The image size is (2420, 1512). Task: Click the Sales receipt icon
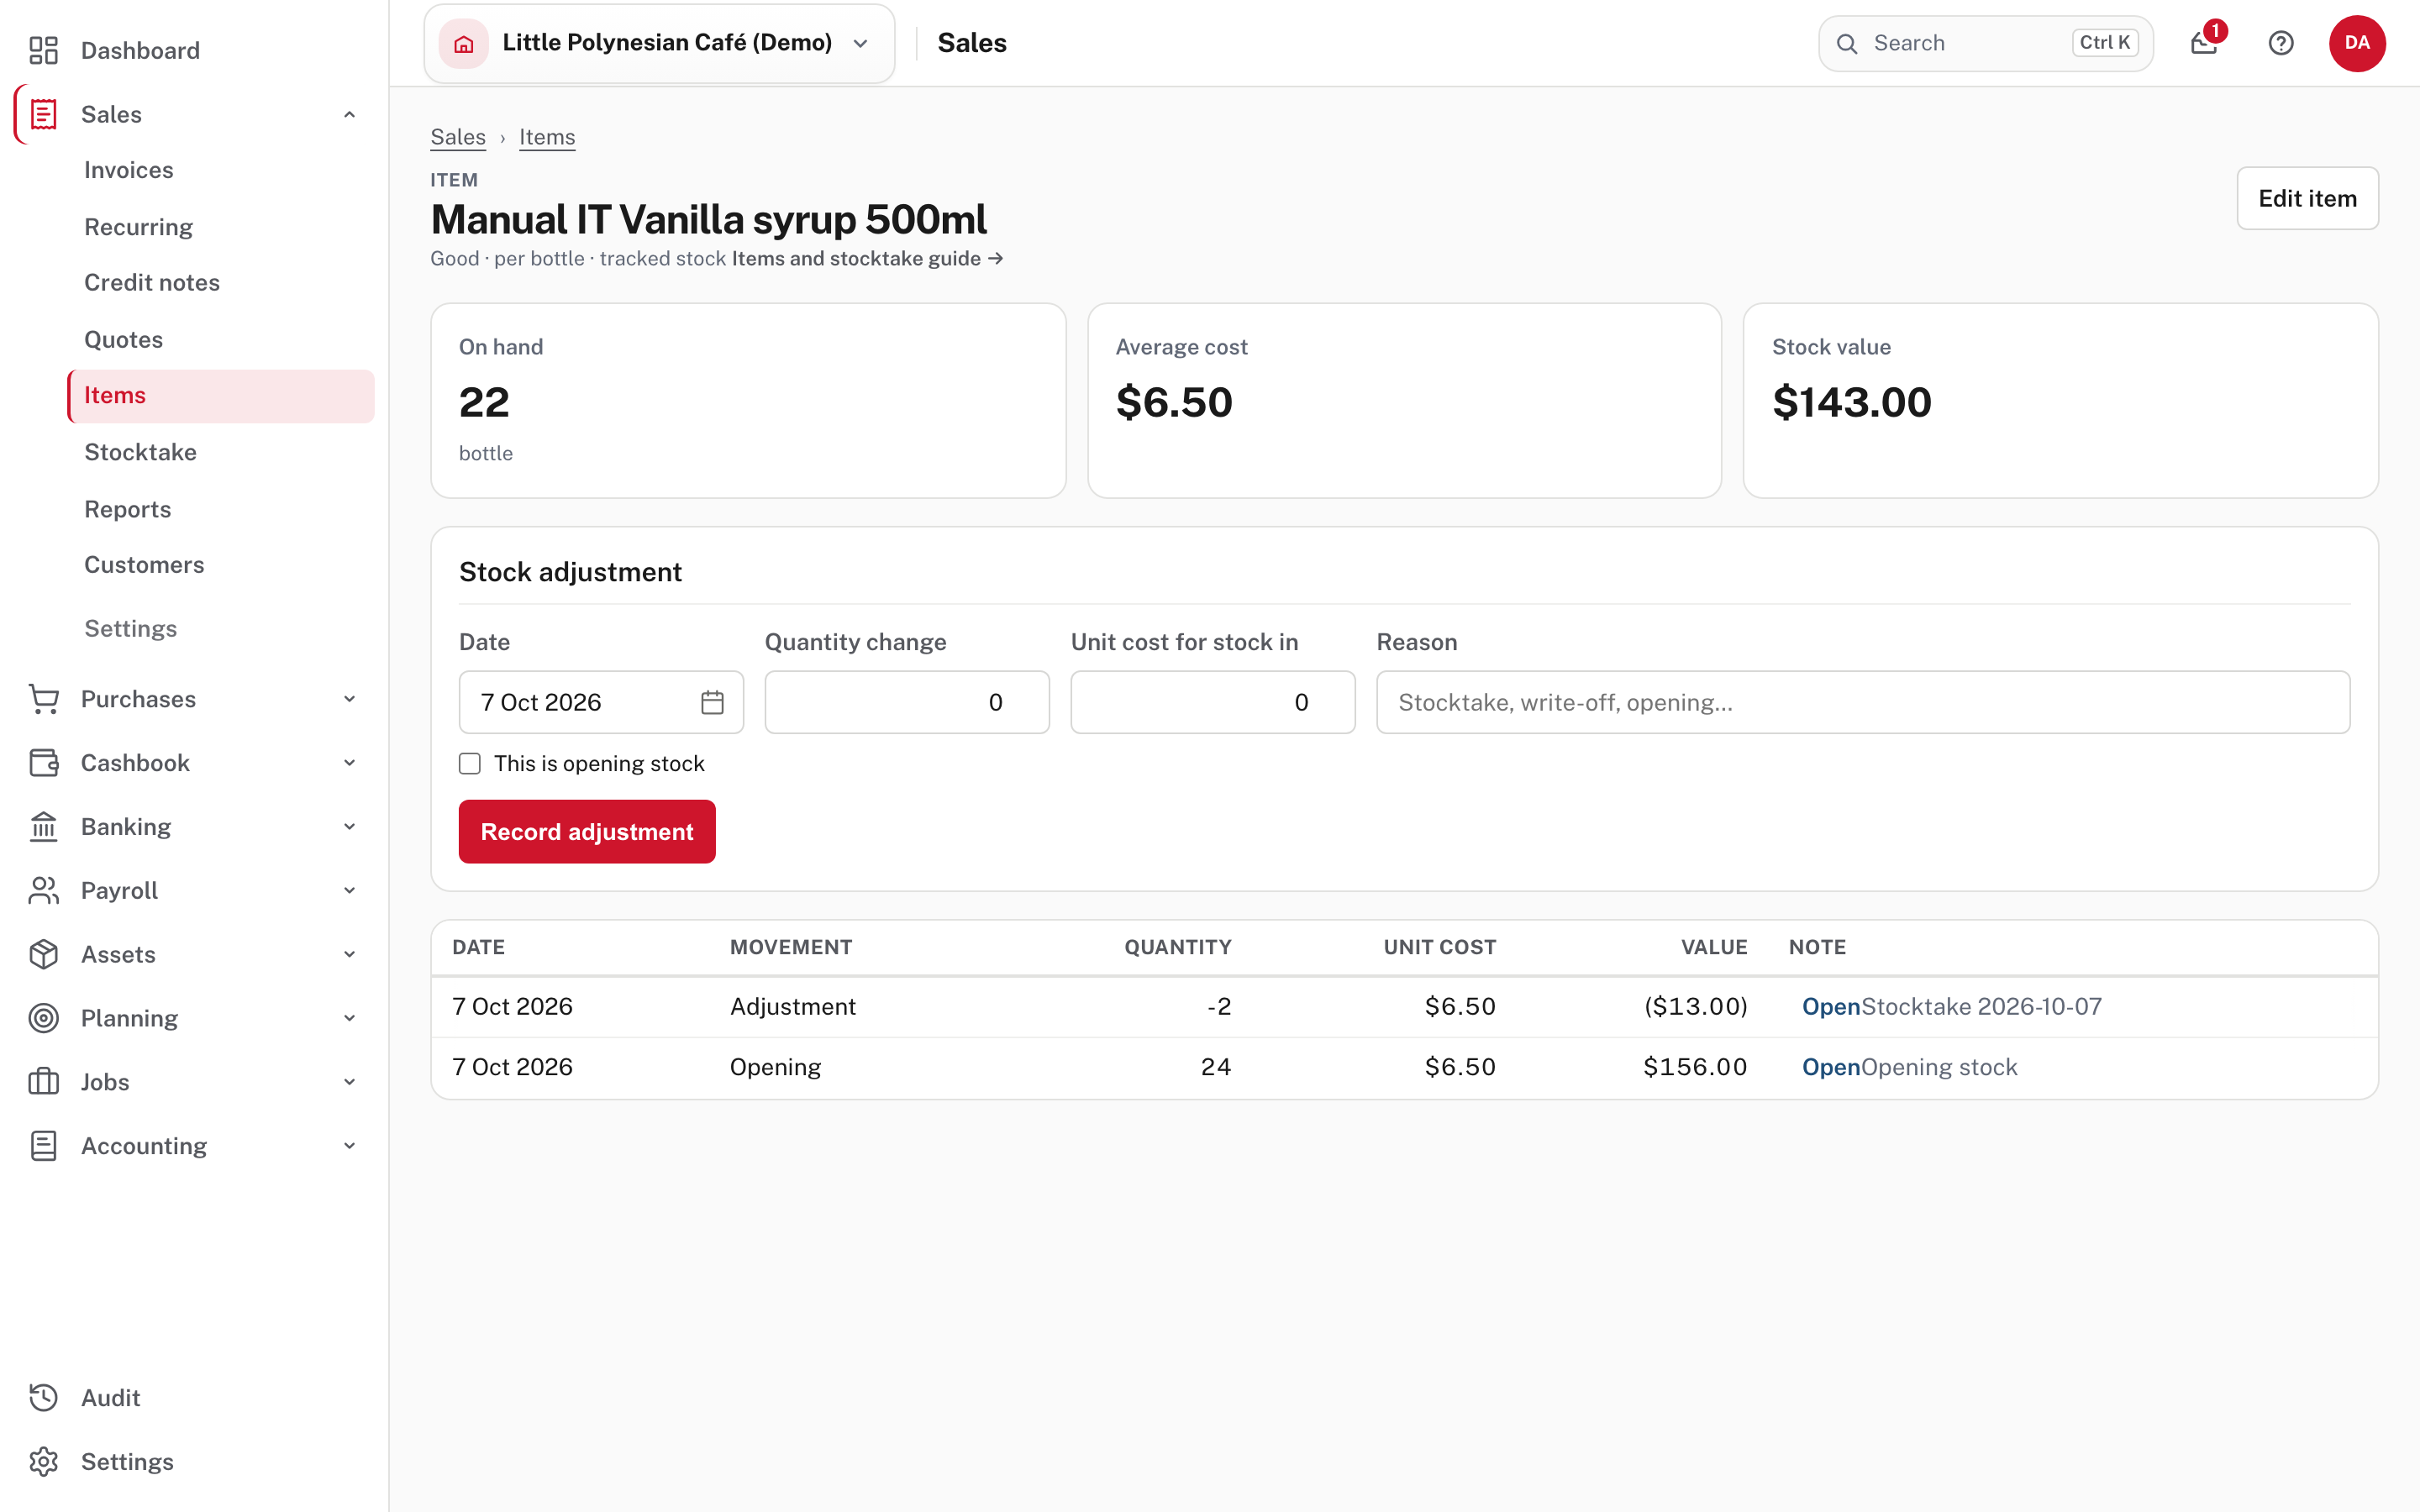tap(43, 114)
